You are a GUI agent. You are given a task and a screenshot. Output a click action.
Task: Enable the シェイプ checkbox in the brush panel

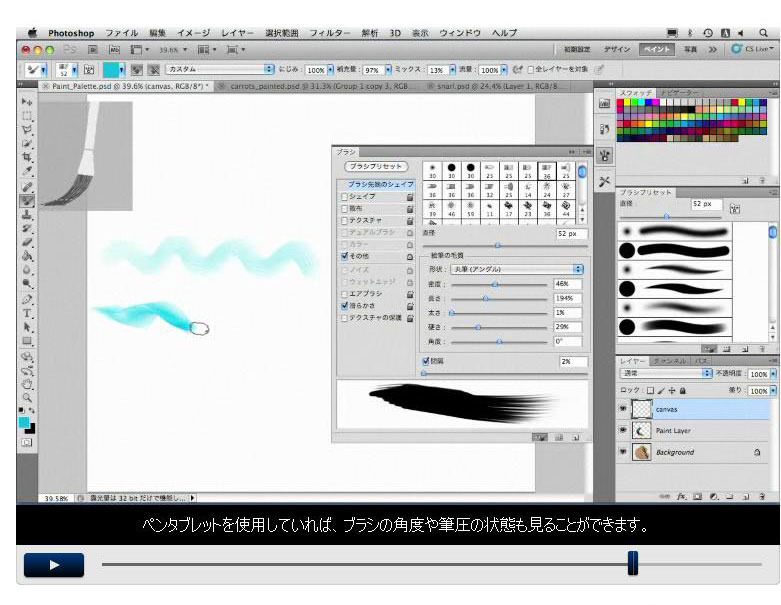pyautogui.click(x=345, y=196)
